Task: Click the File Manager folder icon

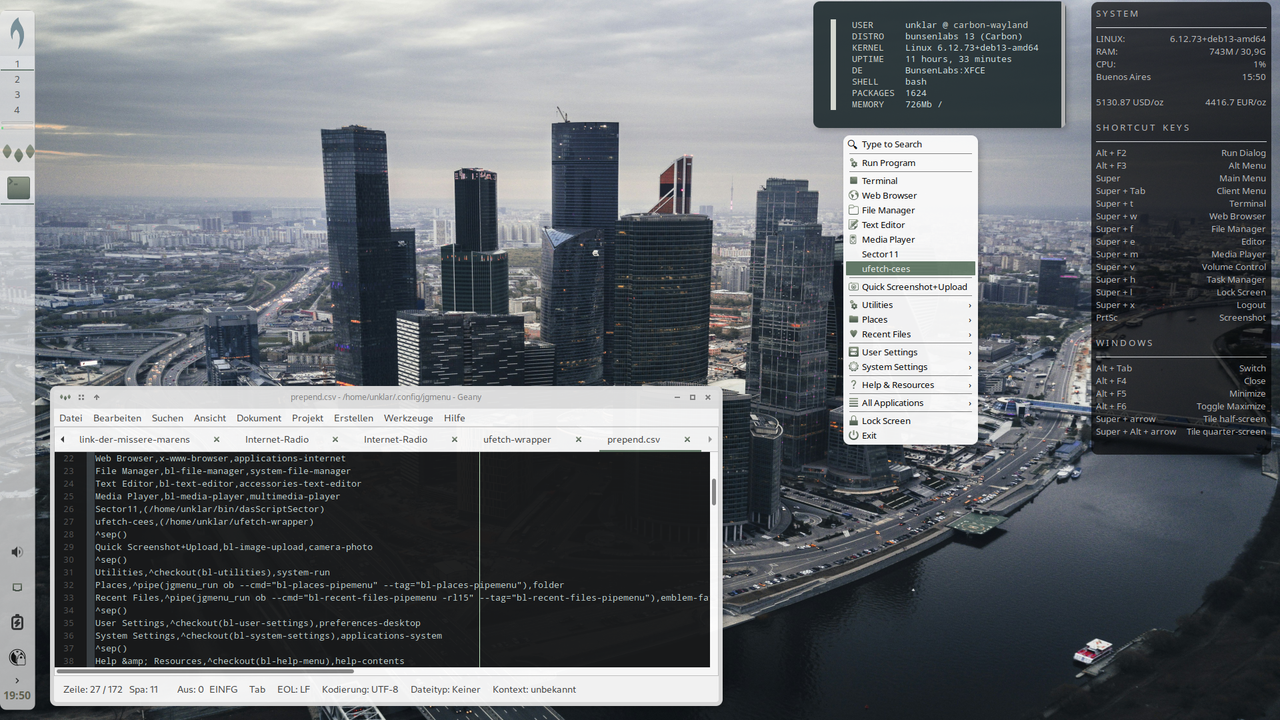Action: point(853,210)
